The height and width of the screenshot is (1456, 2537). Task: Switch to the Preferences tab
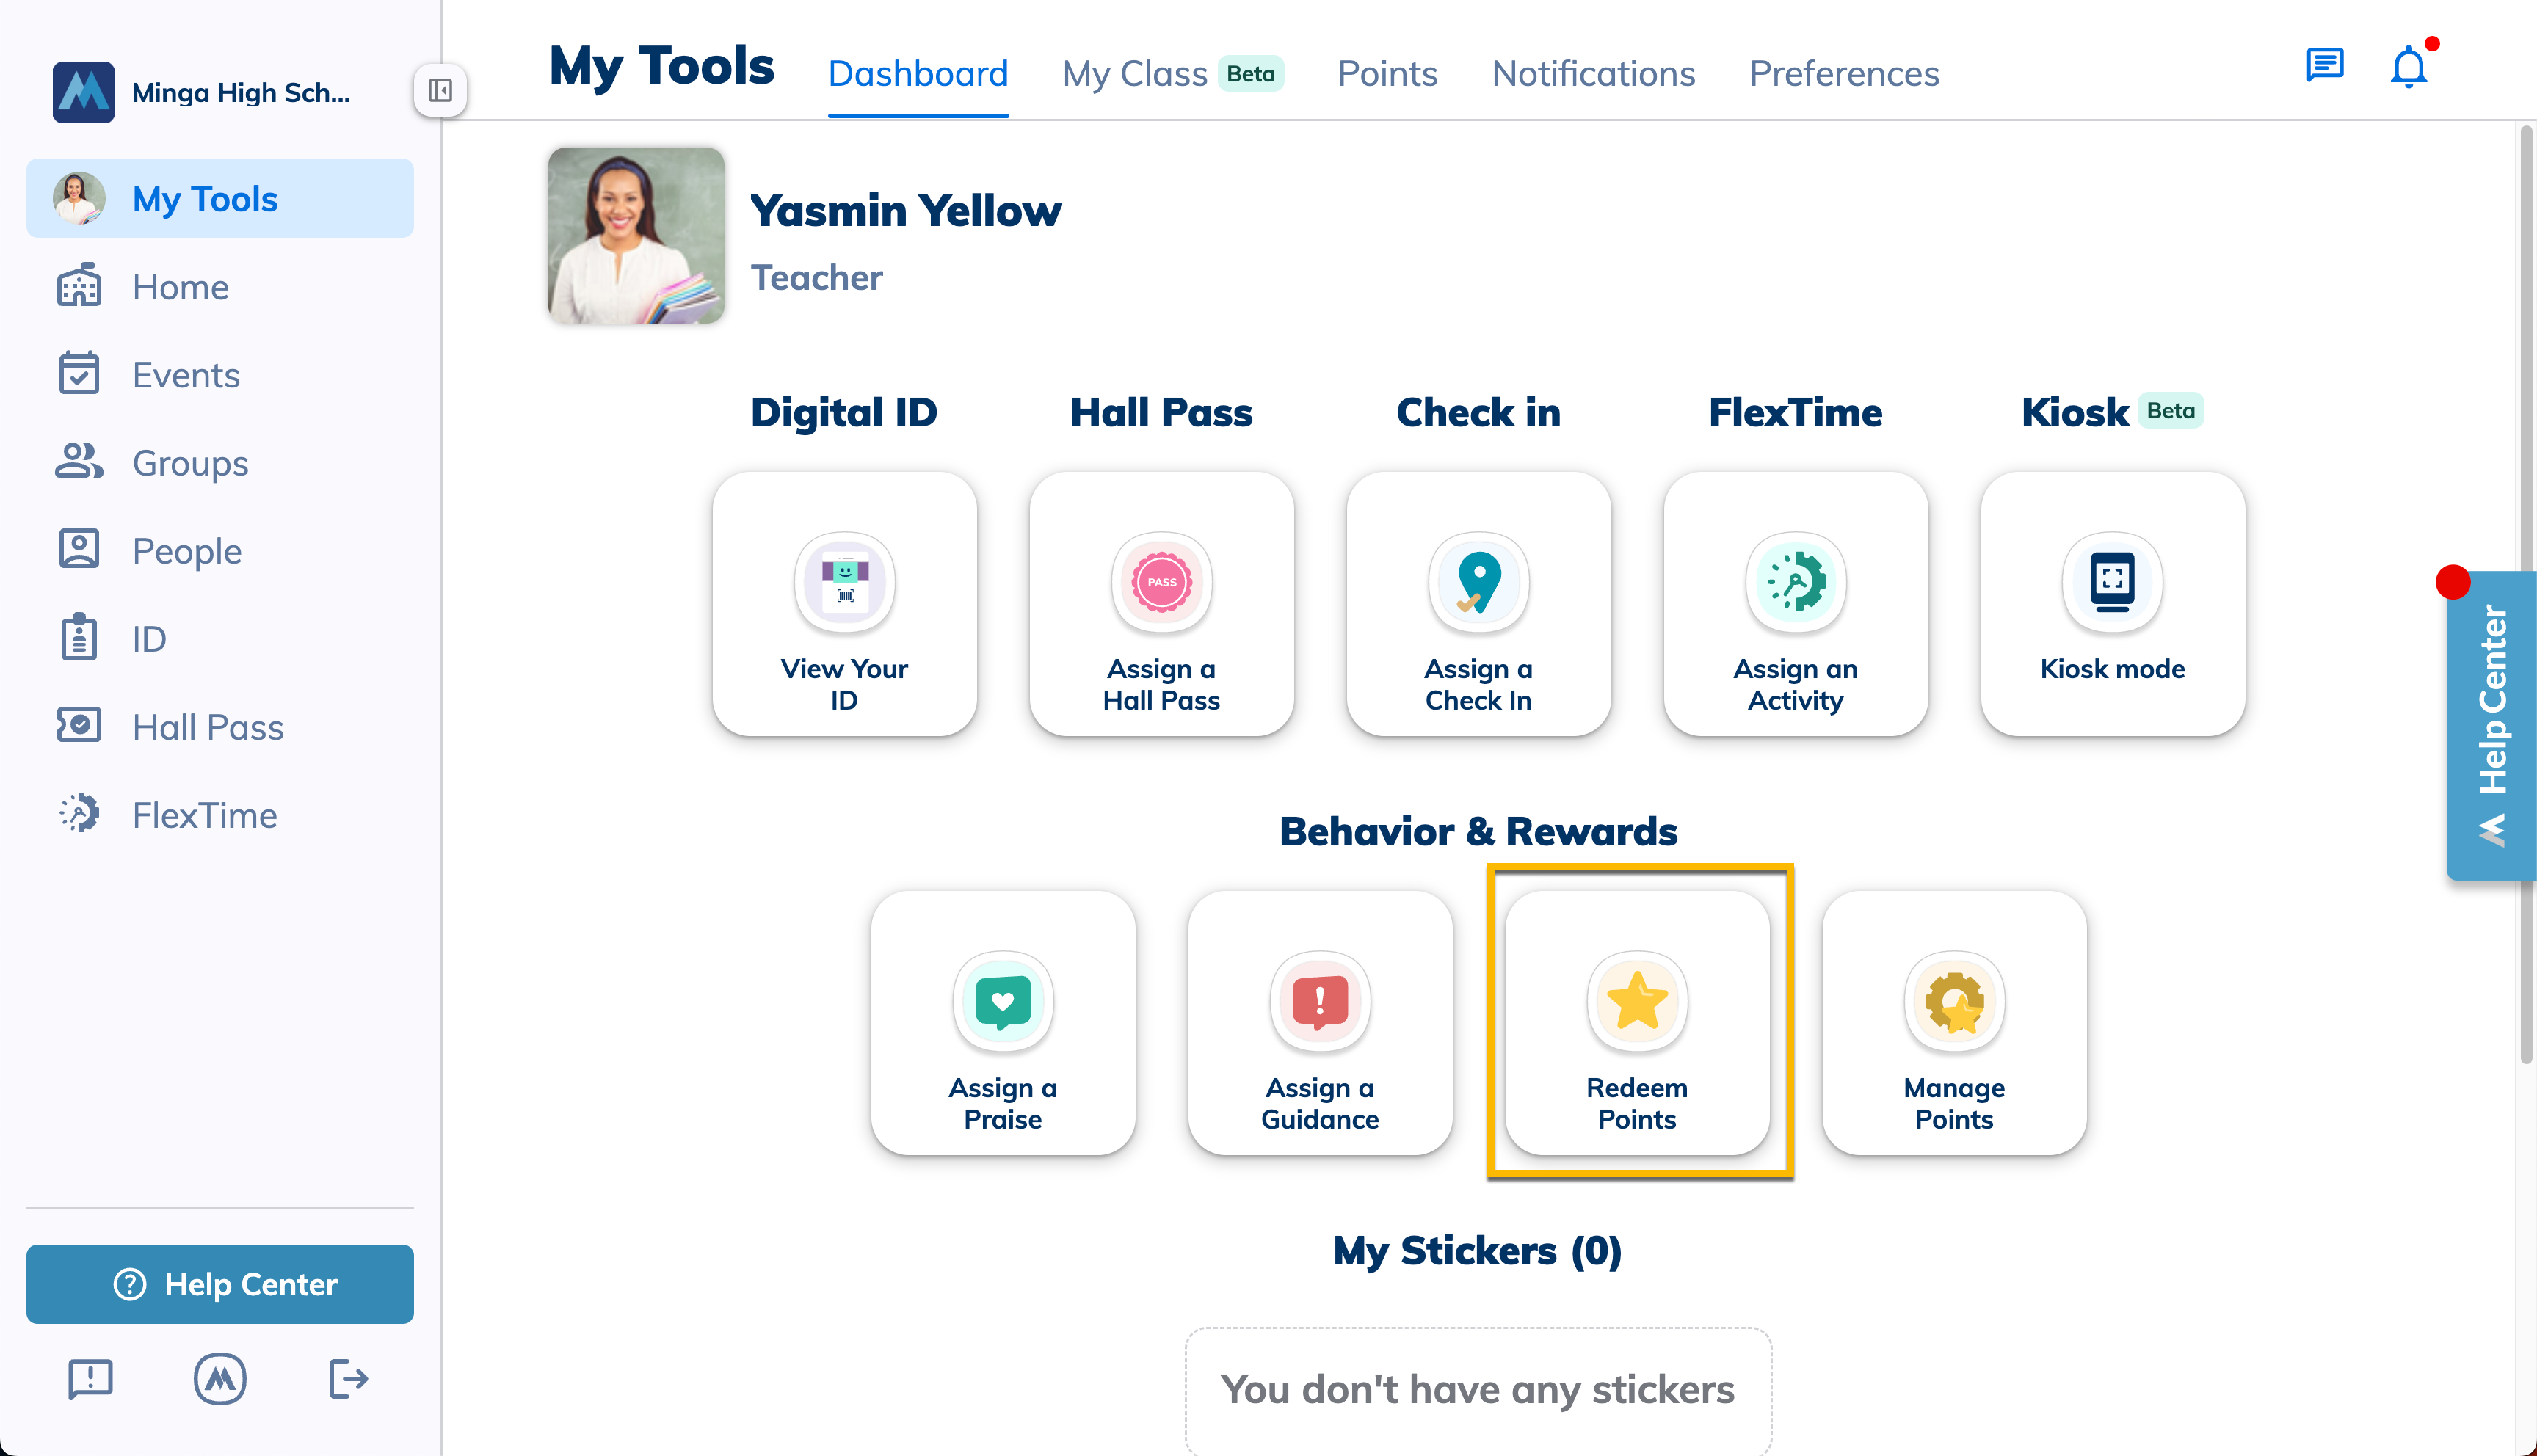pyautogui.click(x=1843, y=73)
